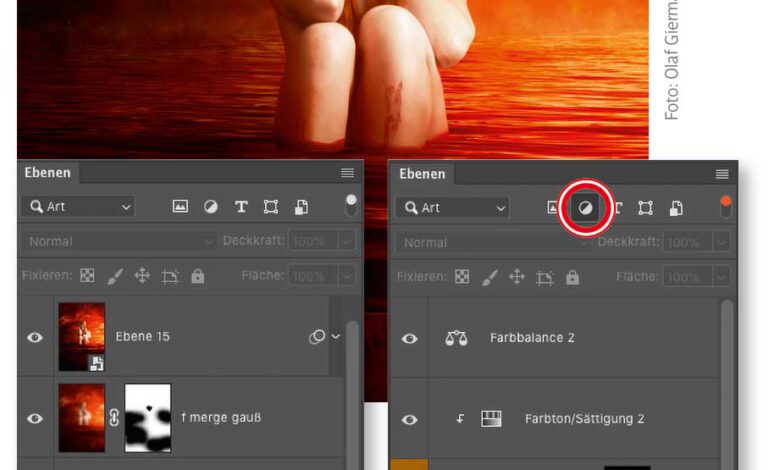Lock artboard nesting icon in right panel
This screenshot has height=470, width=780.
[x=544, y=278]
